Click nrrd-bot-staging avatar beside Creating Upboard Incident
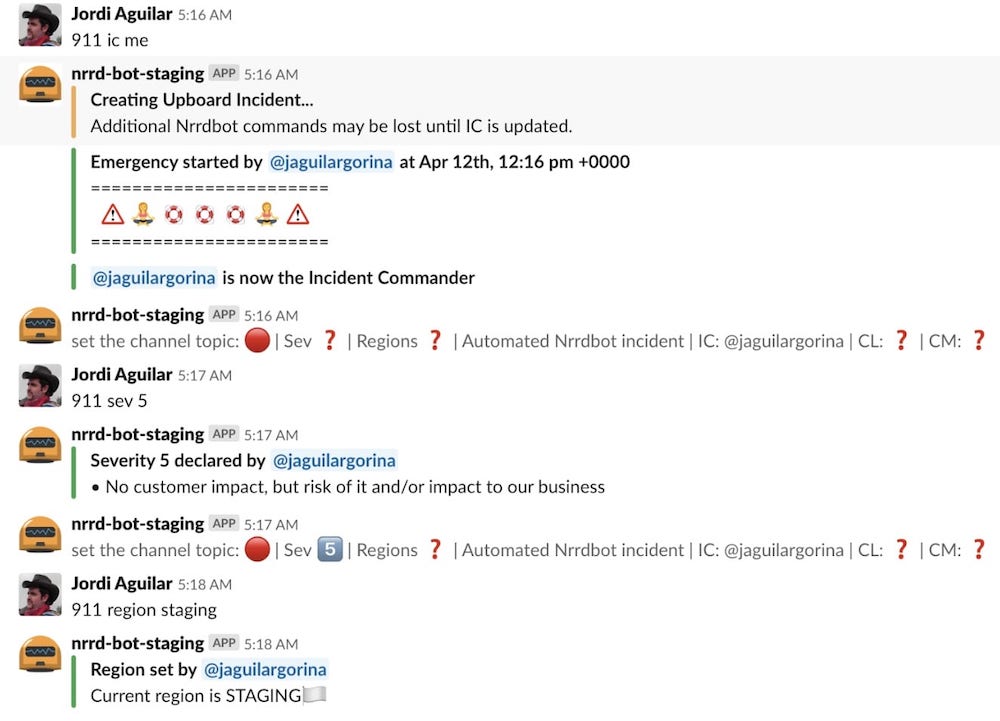Viewport: 1000px width, 721px height. coord(40,84)
